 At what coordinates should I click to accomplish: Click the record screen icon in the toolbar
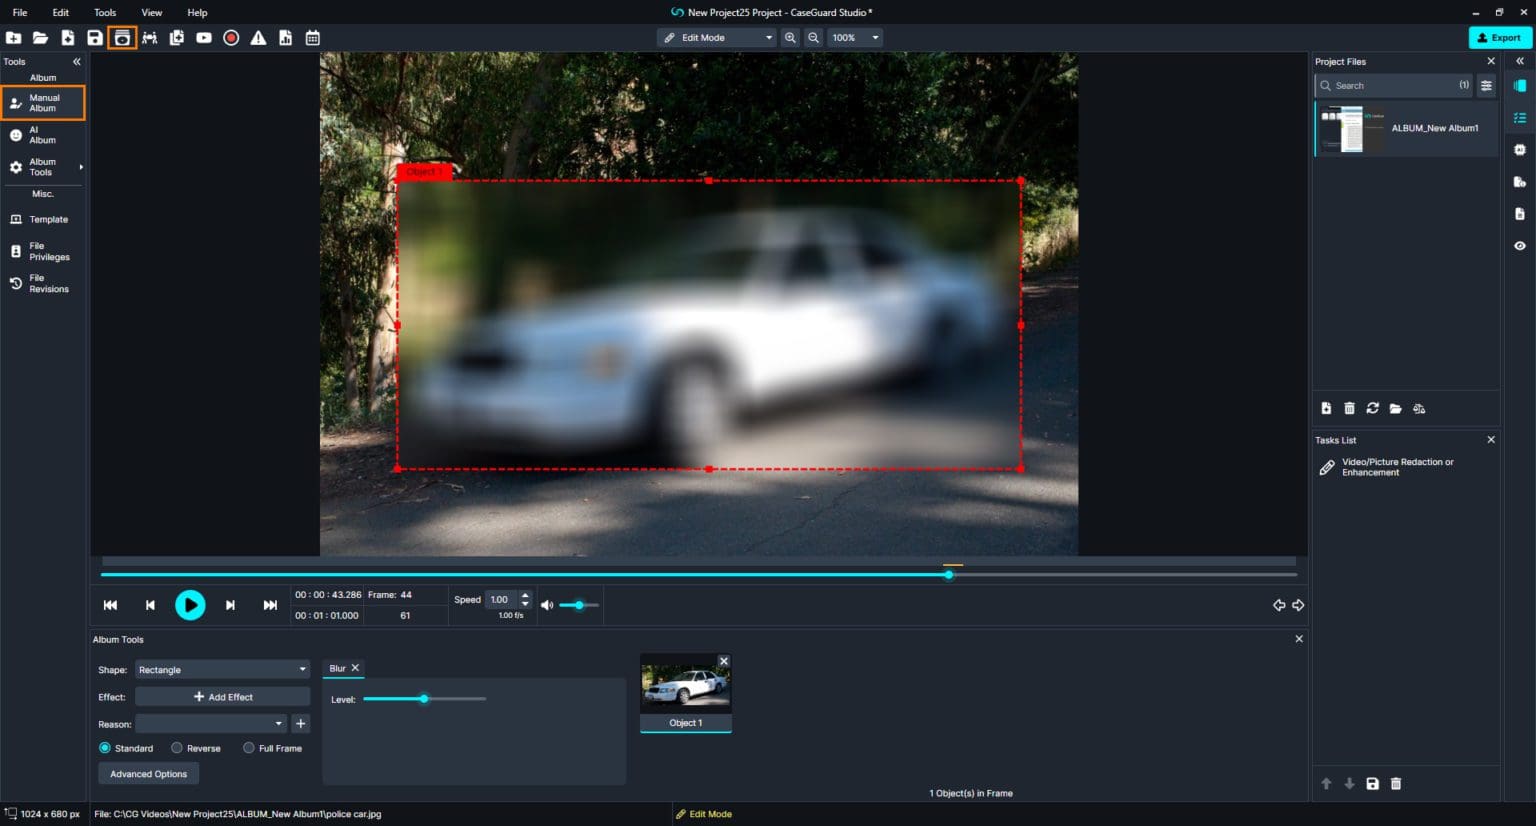click(x=230, y=37)
